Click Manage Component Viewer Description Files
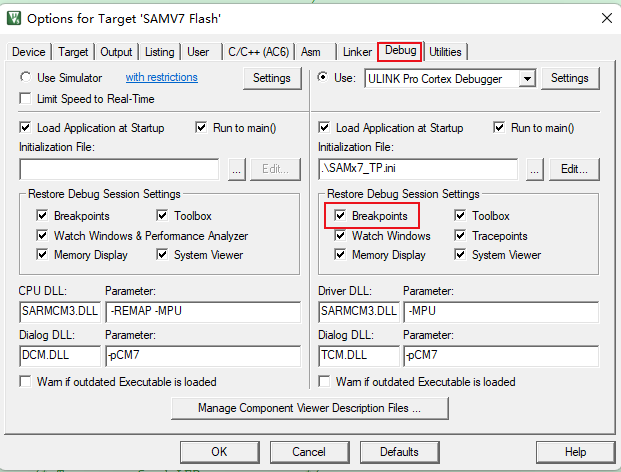 point(308,408)
